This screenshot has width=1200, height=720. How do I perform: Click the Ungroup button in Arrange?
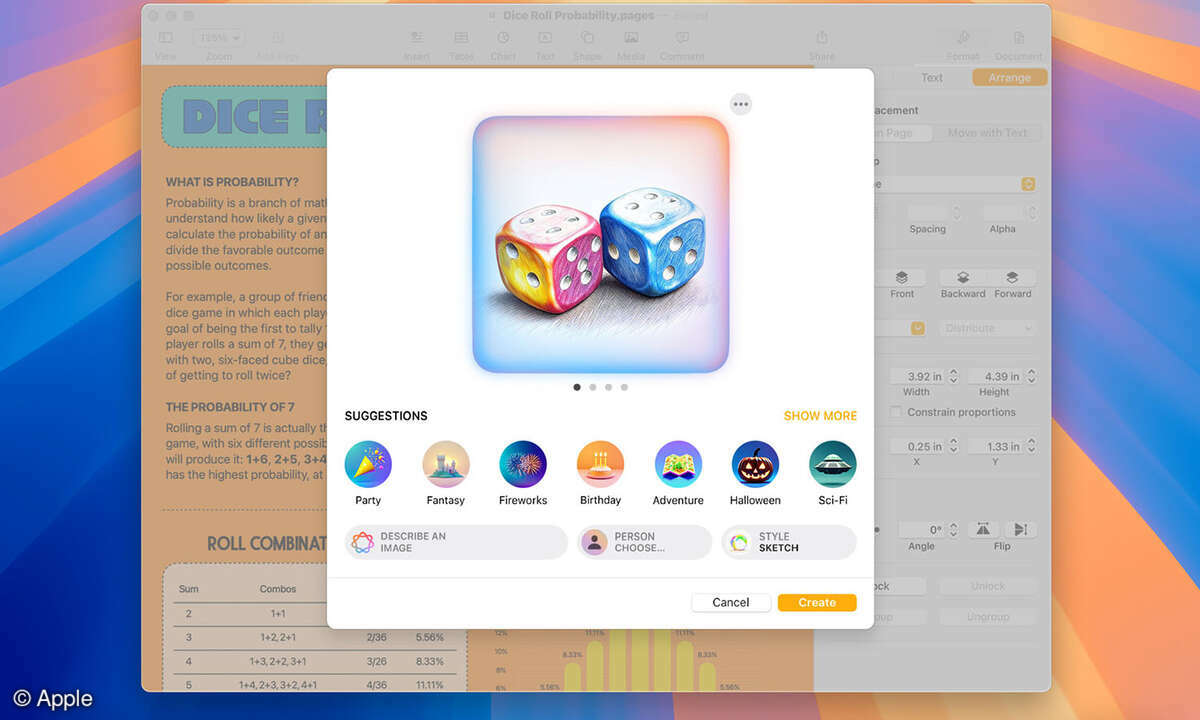click(988, 617)
